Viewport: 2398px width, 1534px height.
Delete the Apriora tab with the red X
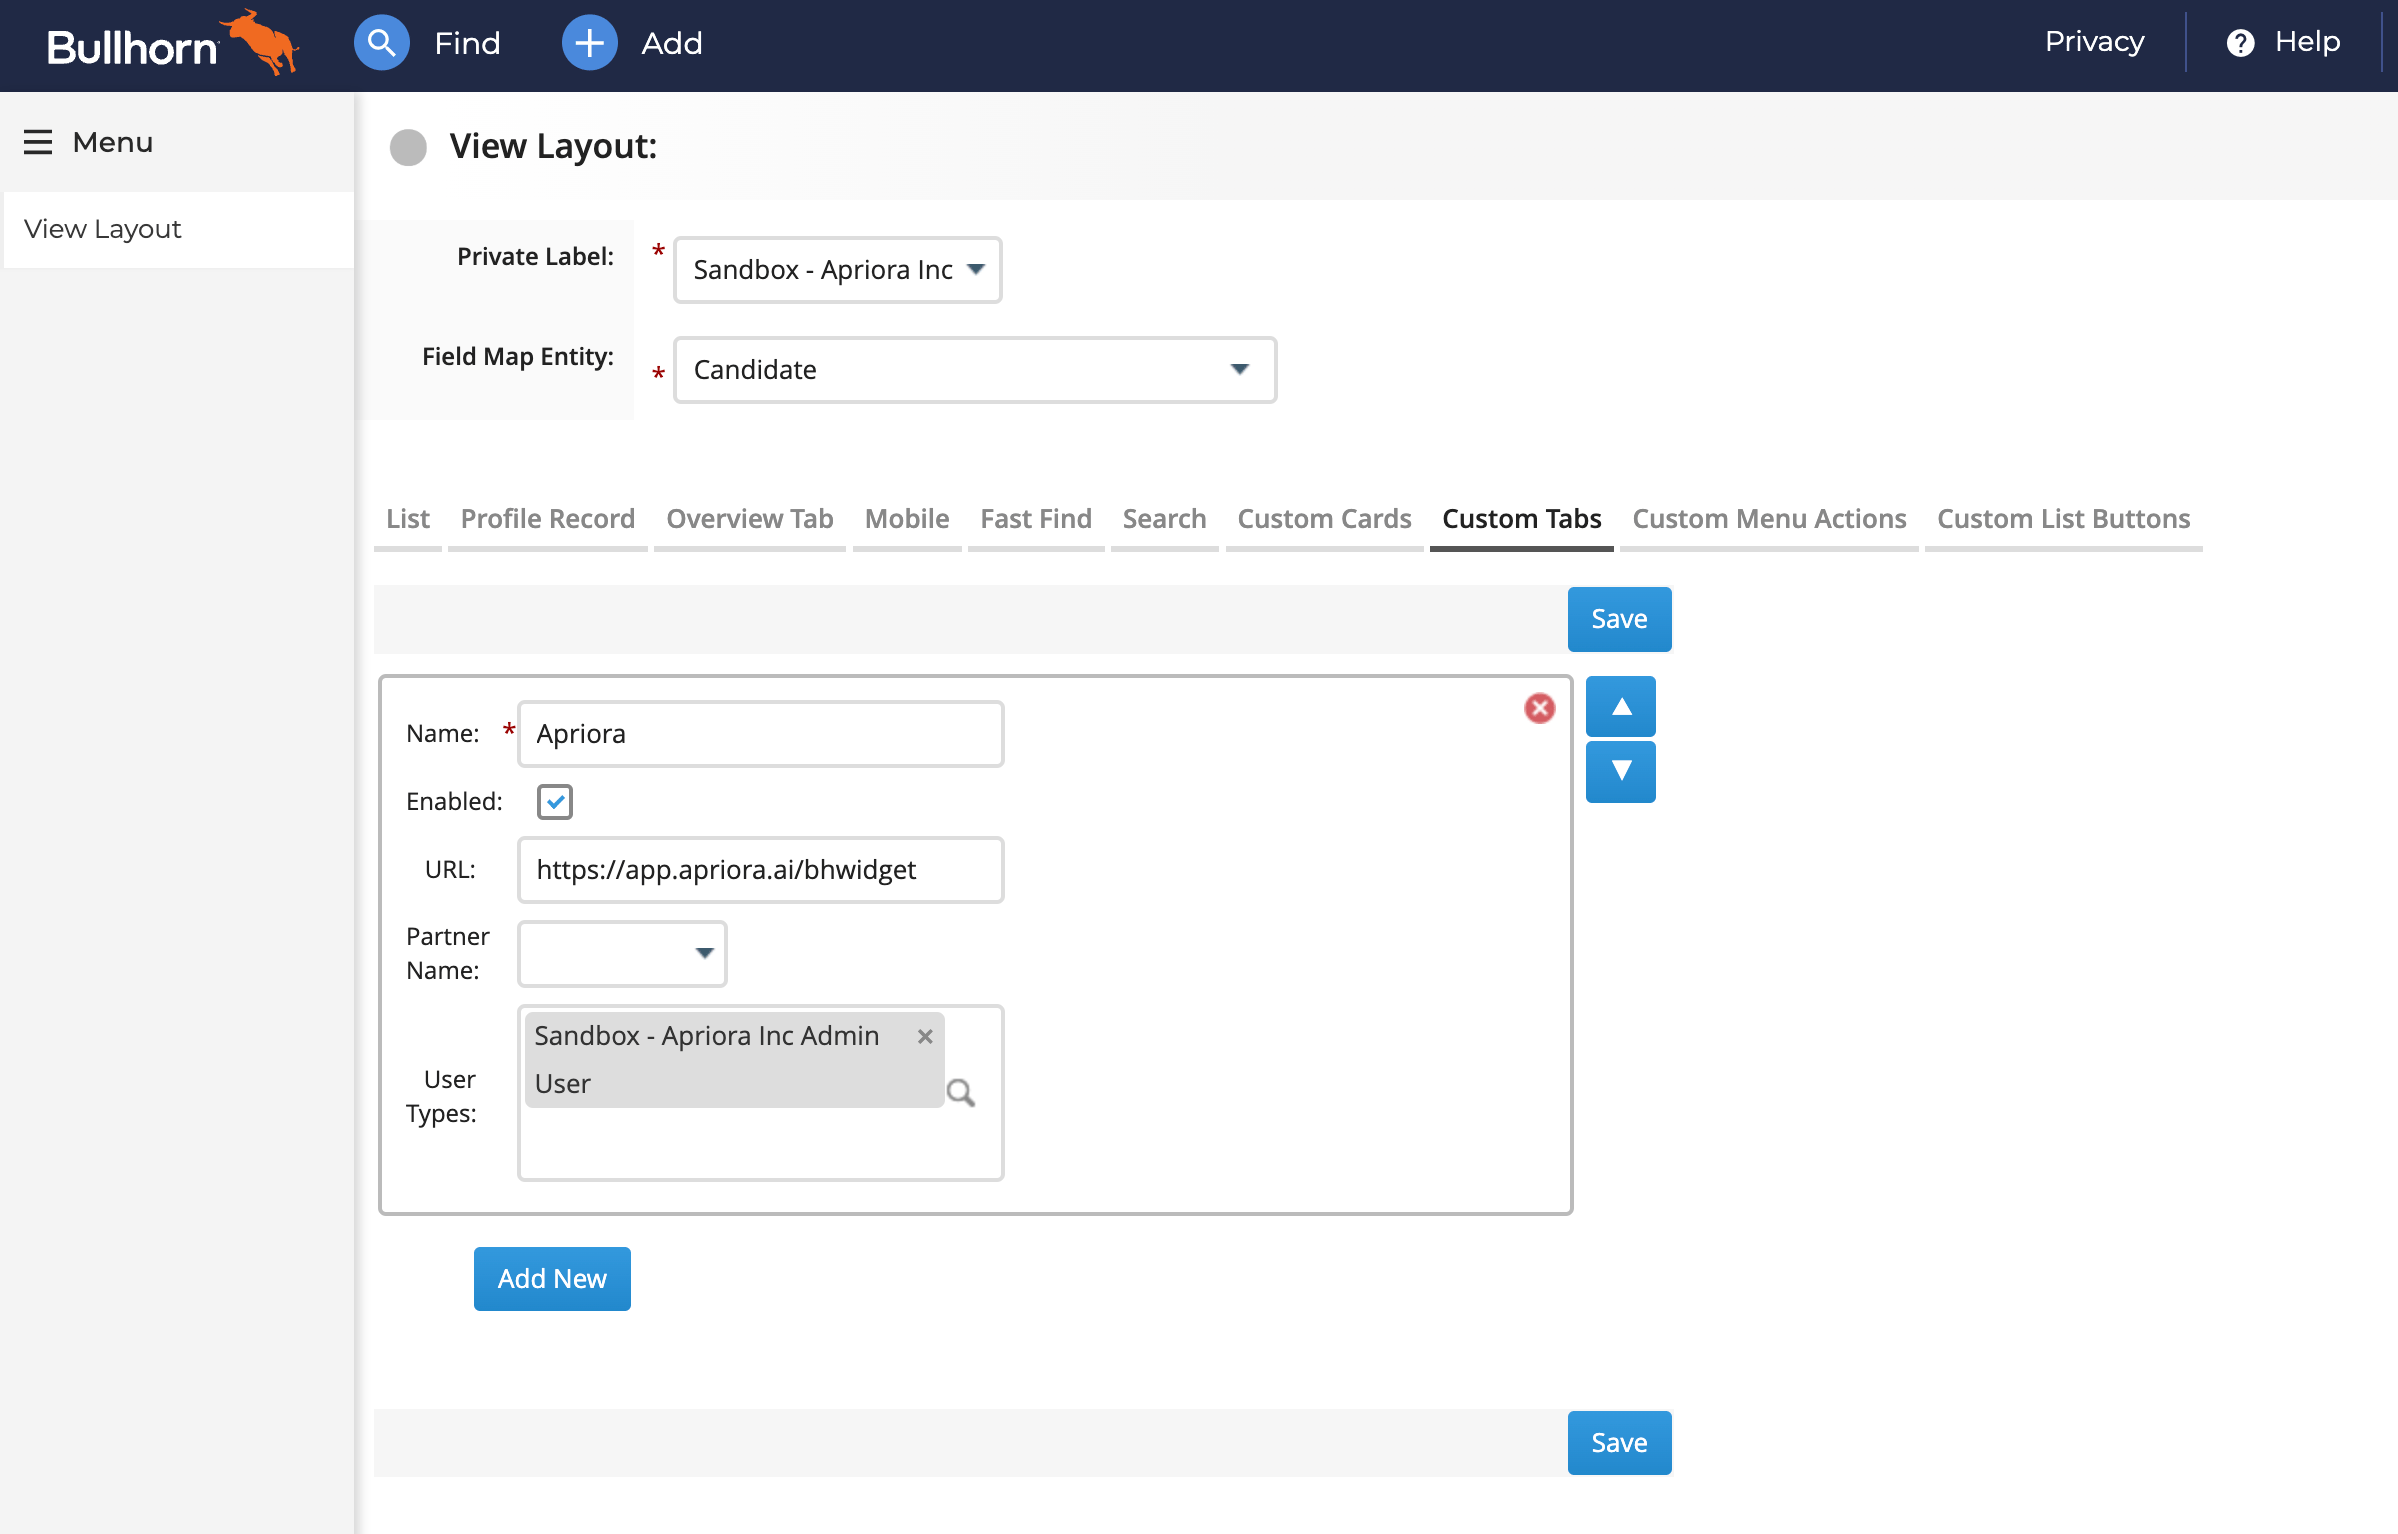coord(1539,708)
